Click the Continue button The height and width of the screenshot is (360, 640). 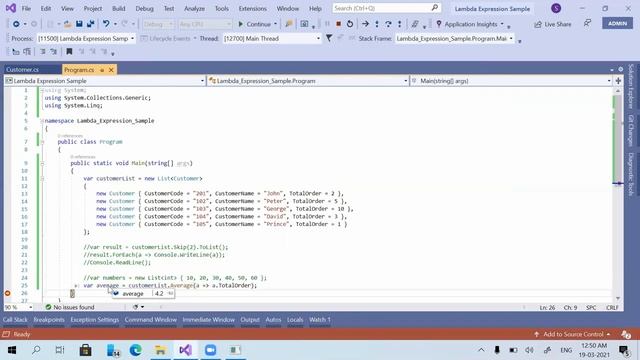255,24
